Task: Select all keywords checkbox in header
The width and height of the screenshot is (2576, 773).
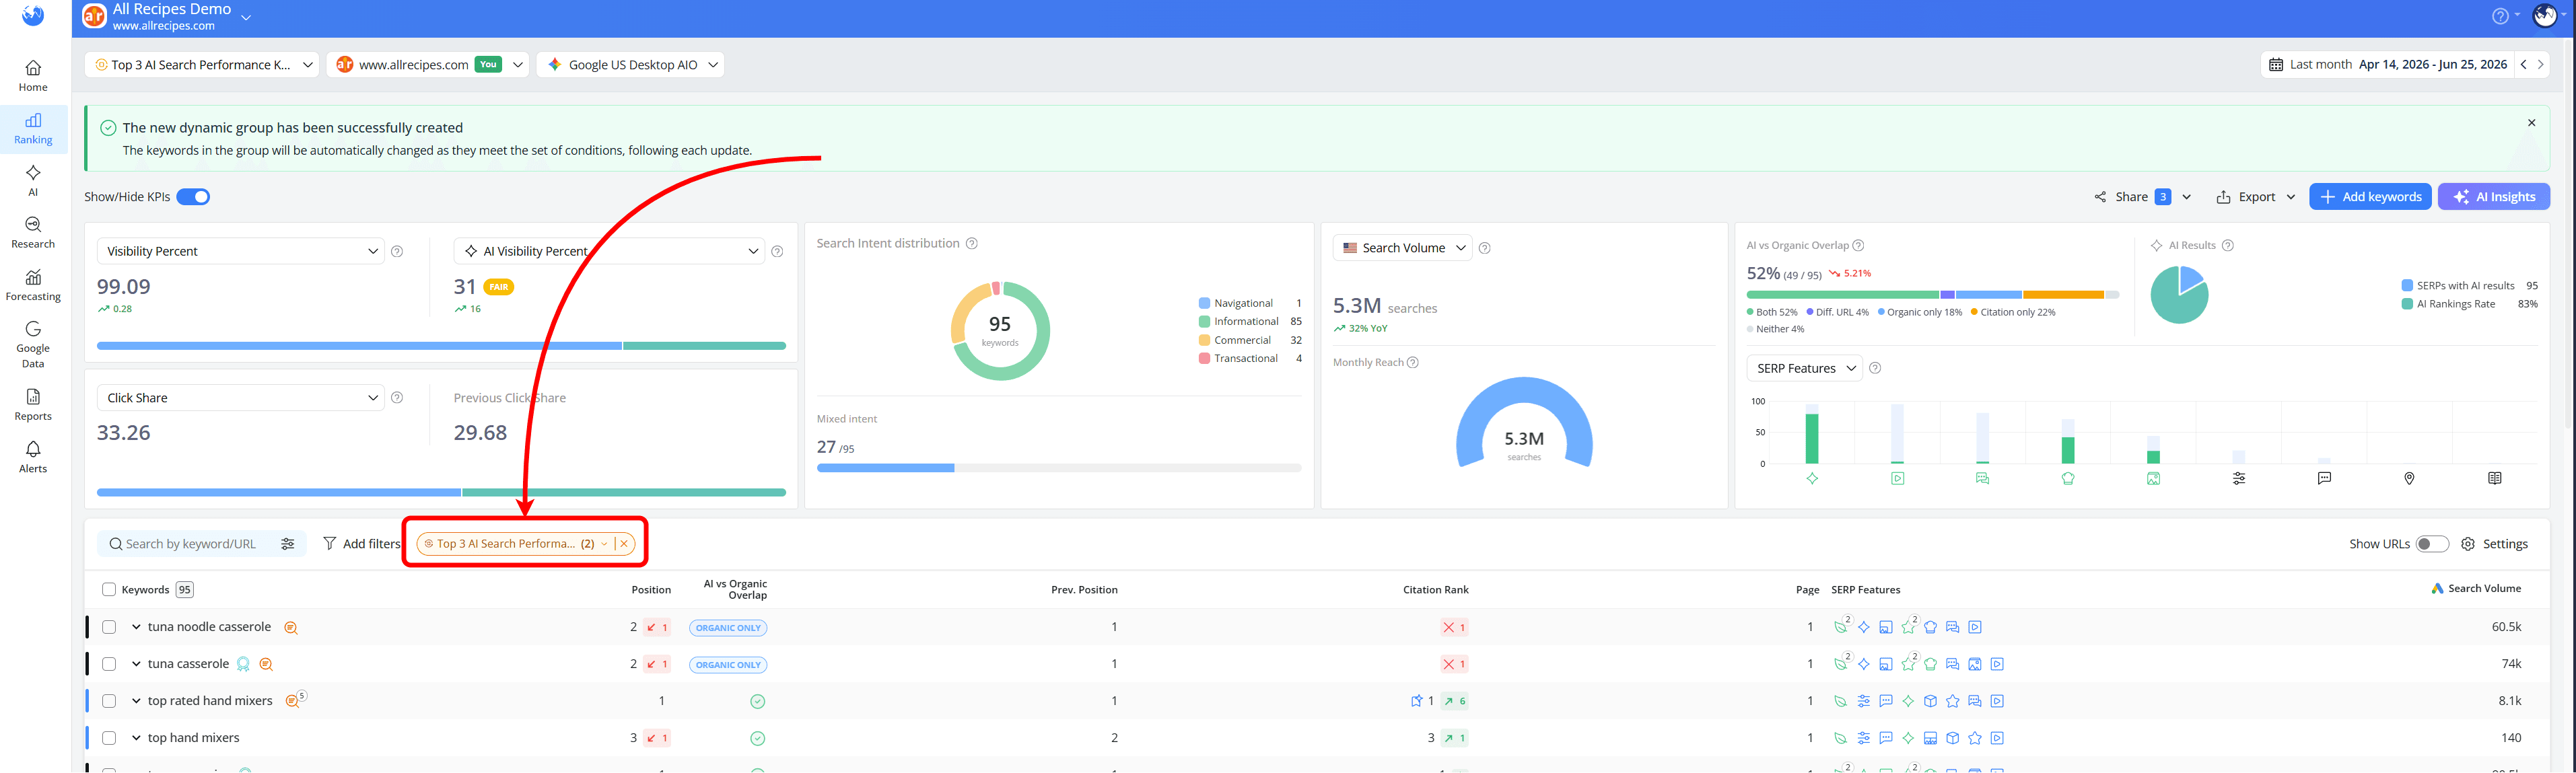Action: [x=109, y=590]
